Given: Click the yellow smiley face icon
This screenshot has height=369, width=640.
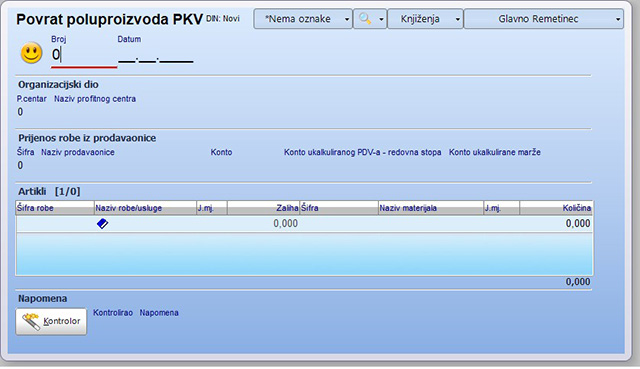Looking at the screenshot, I should pyautogui.click(x=31, y=53).
